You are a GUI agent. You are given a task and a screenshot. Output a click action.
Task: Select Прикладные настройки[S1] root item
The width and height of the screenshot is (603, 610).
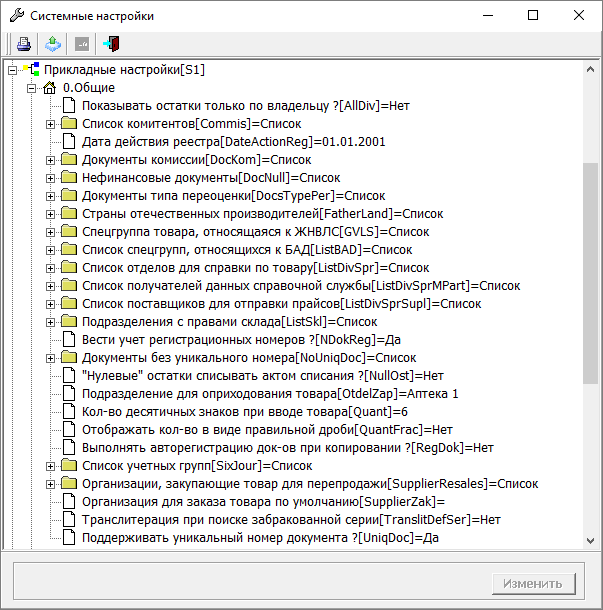point(124,70)
